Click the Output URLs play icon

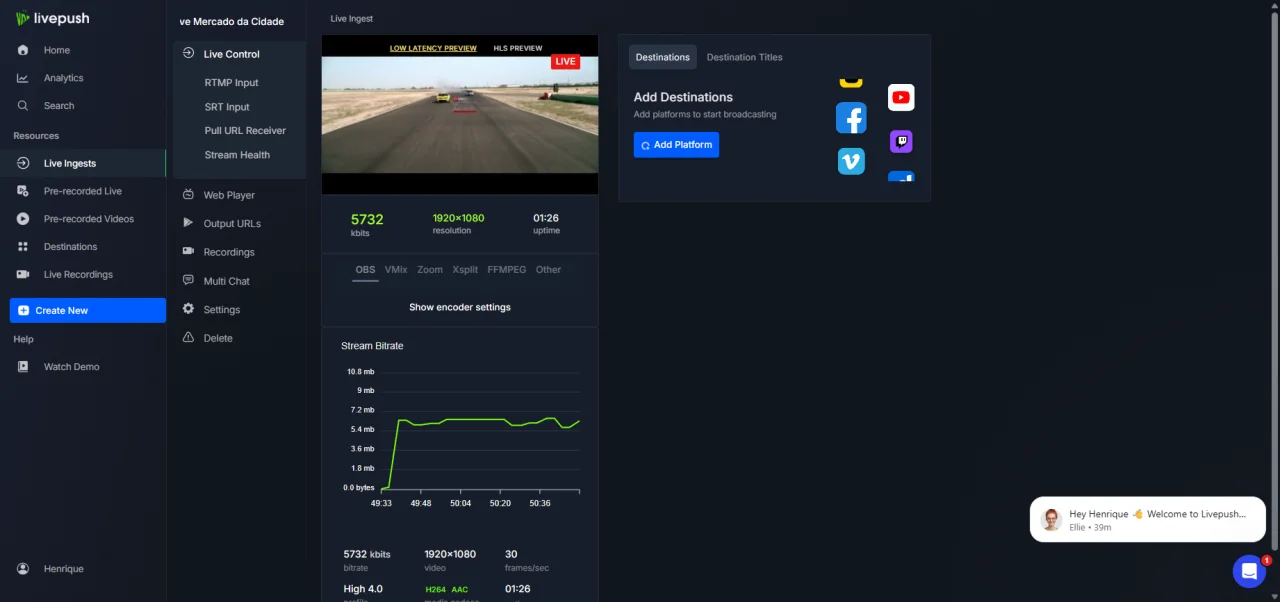click(x=188, y=223)
